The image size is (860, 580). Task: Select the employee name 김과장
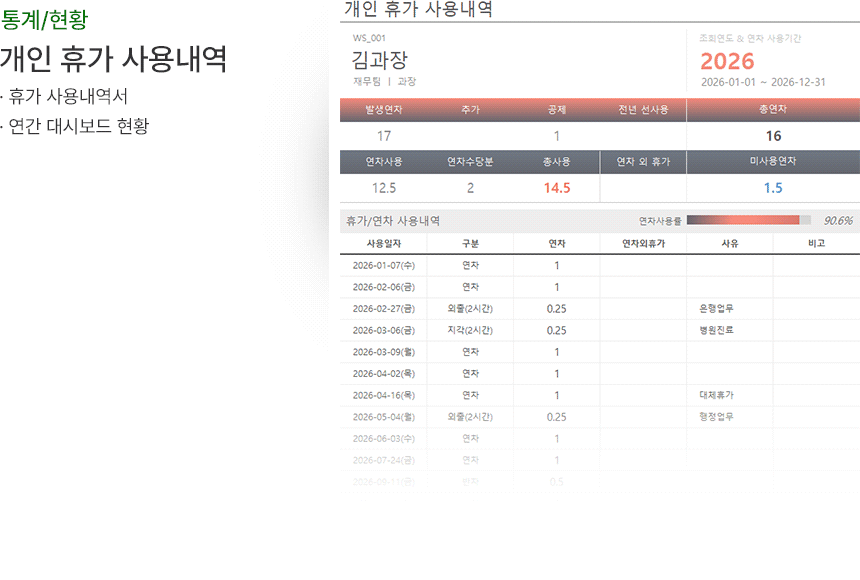coord(380,60)
